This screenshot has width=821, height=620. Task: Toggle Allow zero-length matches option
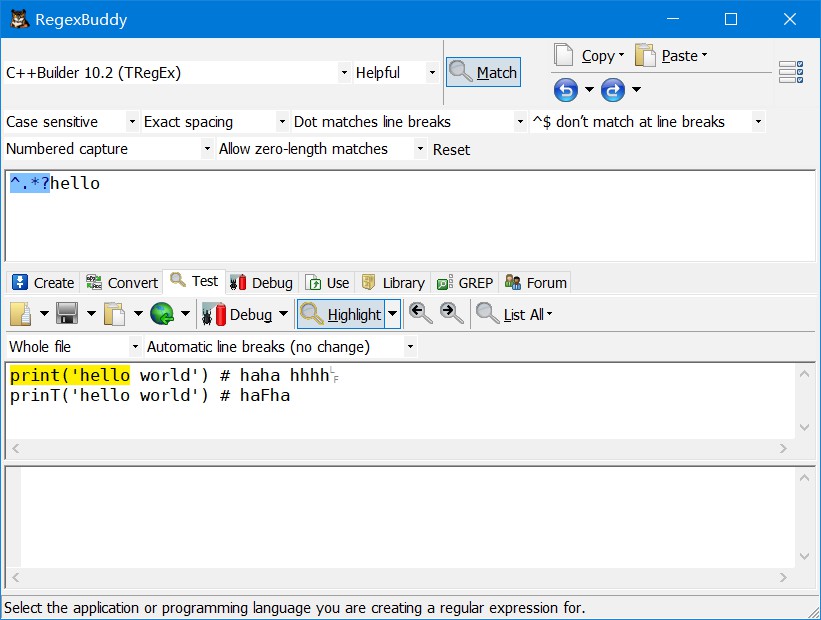(321, 149)
